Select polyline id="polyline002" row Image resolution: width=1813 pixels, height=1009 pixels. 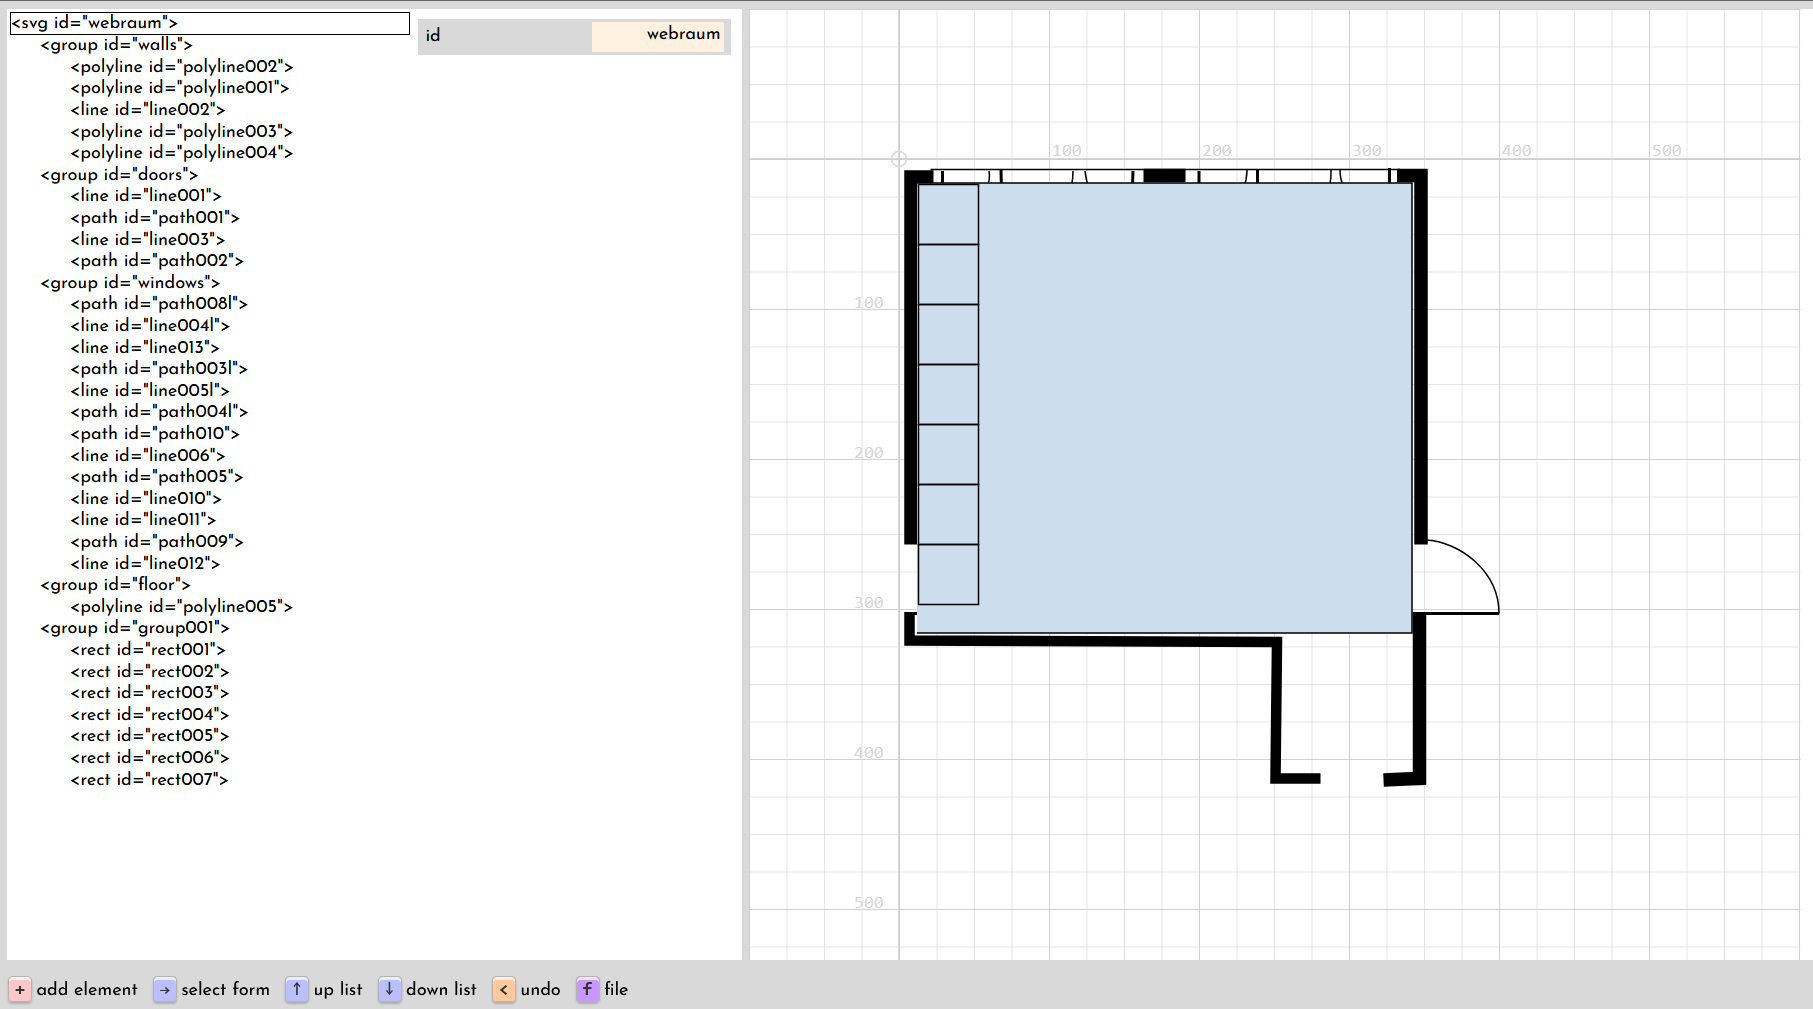[x=182, y=66]
